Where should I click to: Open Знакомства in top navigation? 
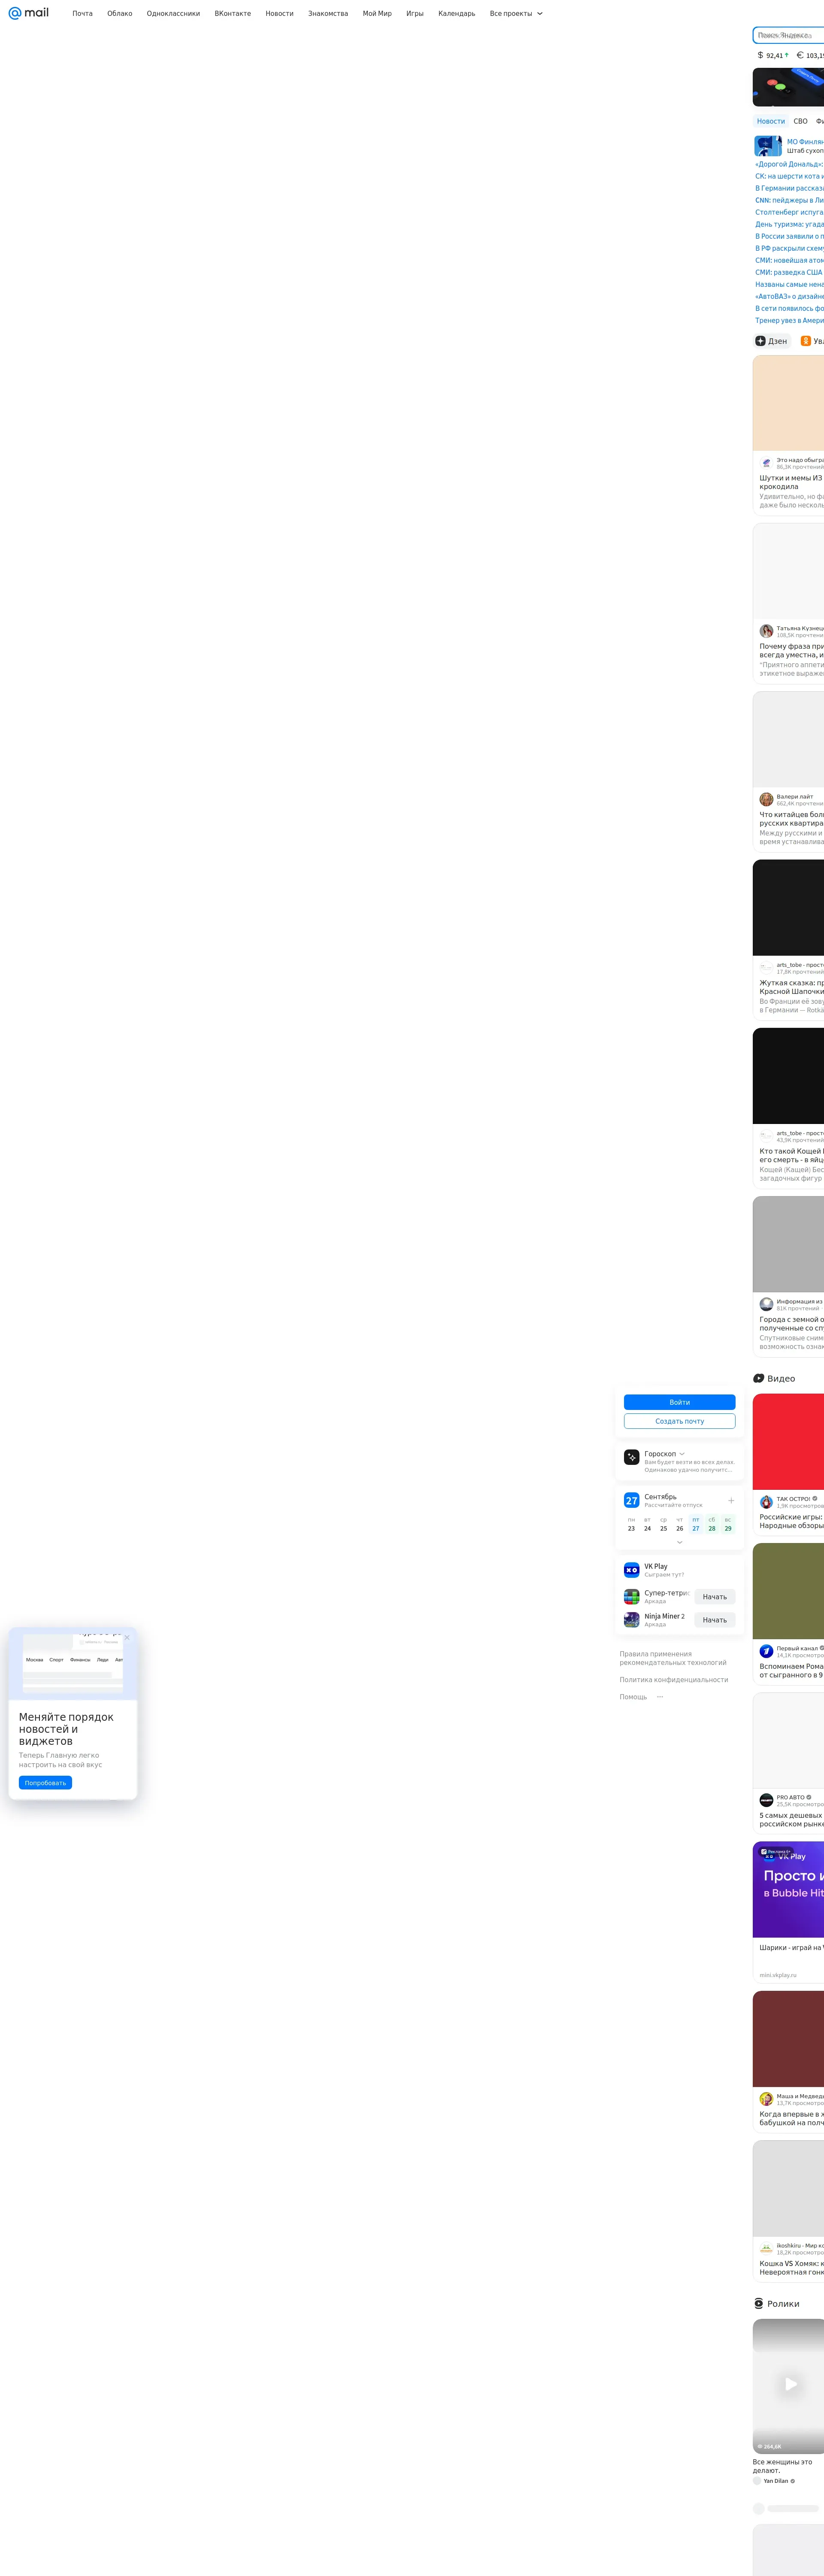point(328,13)
